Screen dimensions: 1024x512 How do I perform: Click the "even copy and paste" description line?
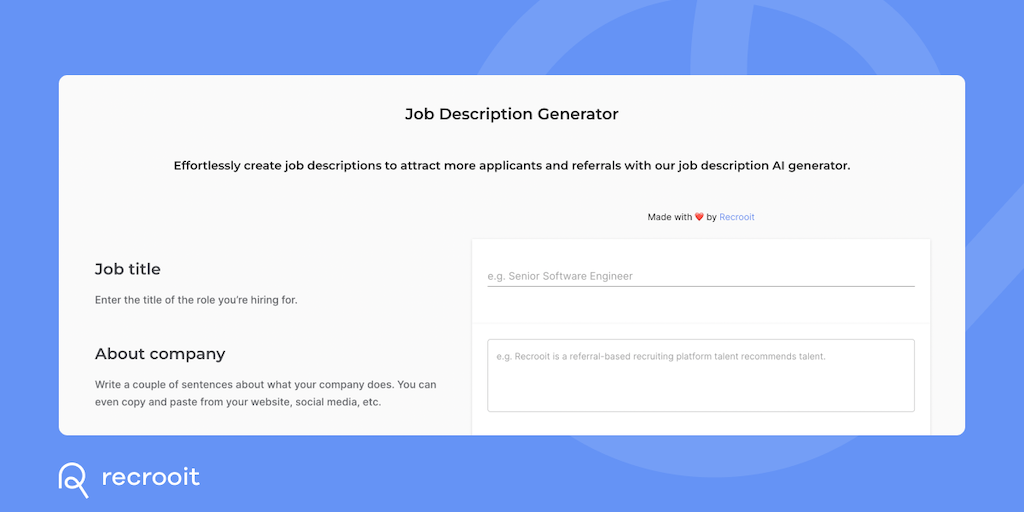coord(238,403)
